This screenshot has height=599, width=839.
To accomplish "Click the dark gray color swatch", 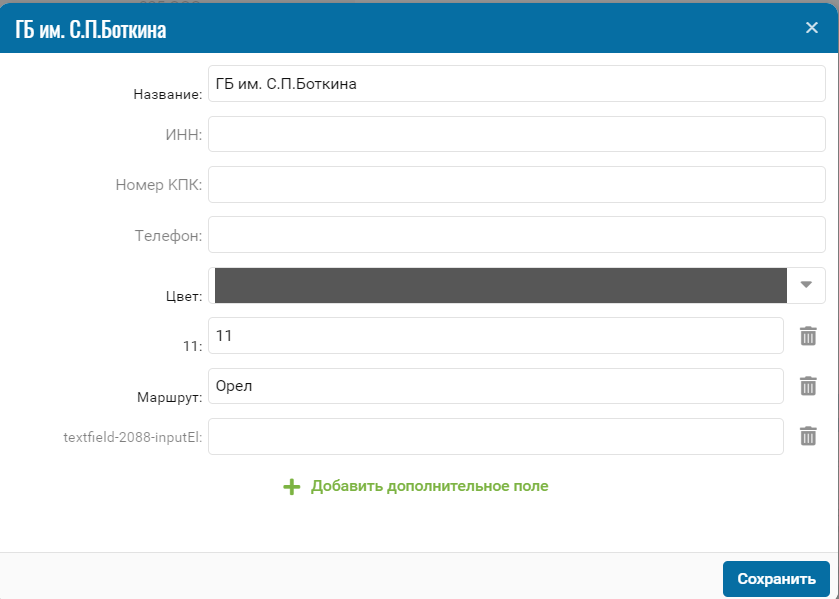I will pyautogui.click(x=498, y=285).
